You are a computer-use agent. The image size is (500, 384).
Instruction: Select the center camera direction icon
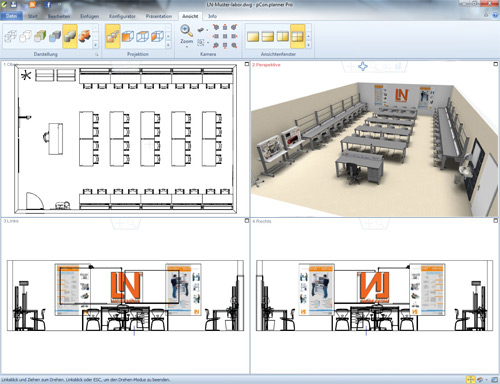(x=225, y=36)
